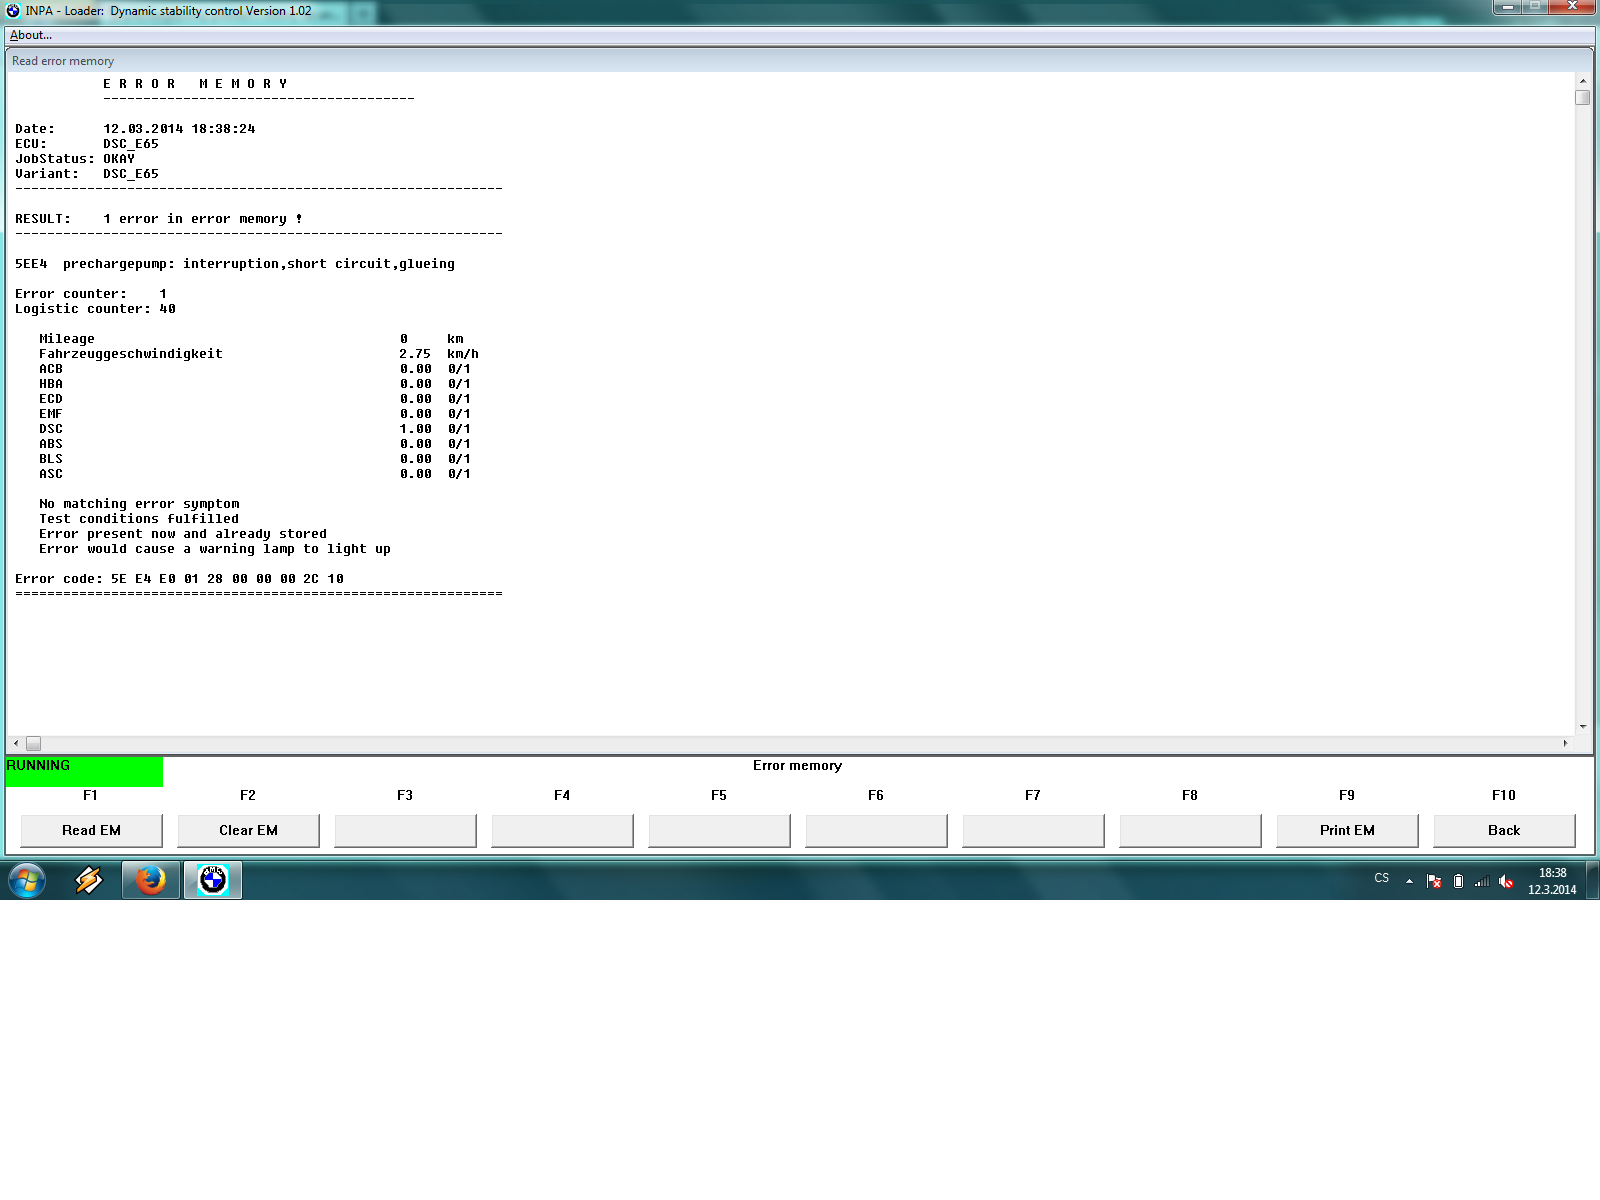1600x1200 pixels.
Task: Click the 'Read error memory' header text
Action: tap(63, 61)
